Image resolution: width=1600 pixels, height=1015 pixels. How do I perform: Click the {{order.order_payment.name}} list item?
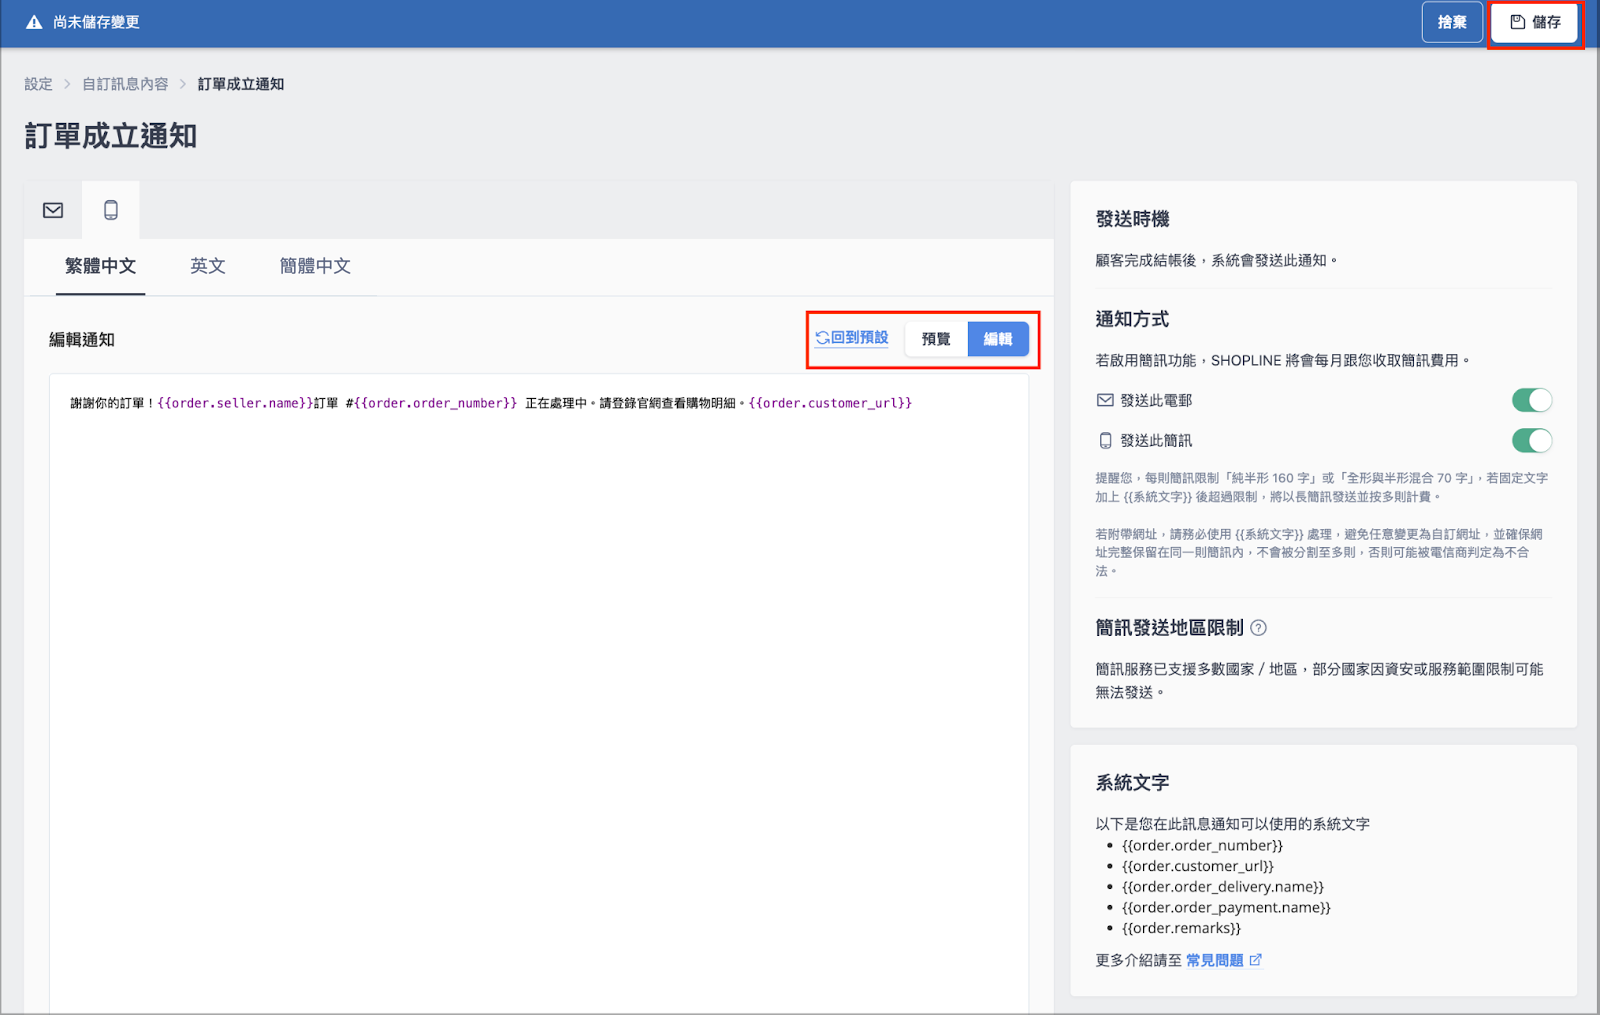click(x=1226, y=908)
